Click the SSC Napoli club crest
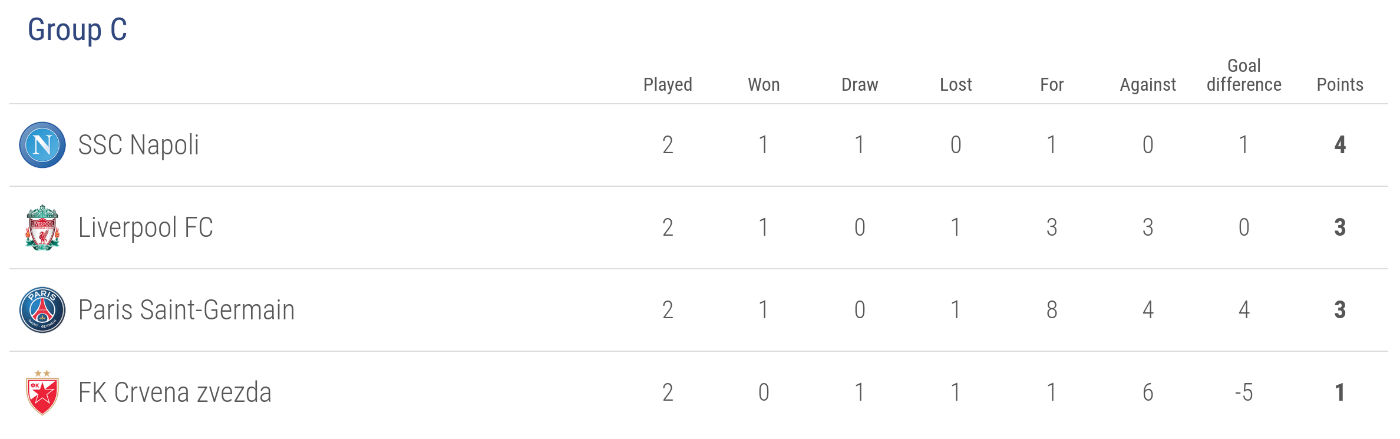This screenshot has width=1400, height=439. click(x=42, y=146)
